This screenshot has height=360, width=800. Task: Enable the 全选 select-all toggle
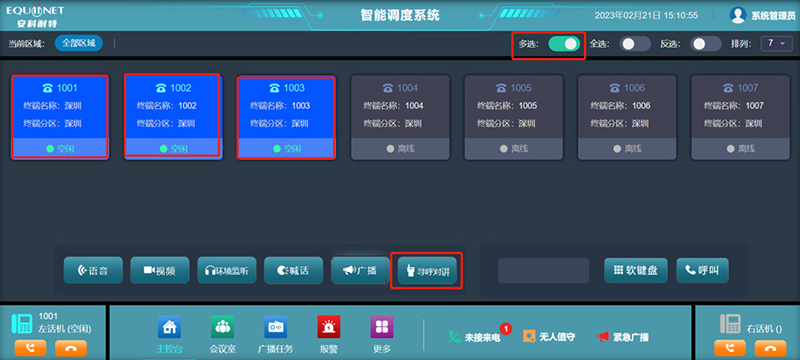point(635,44)
